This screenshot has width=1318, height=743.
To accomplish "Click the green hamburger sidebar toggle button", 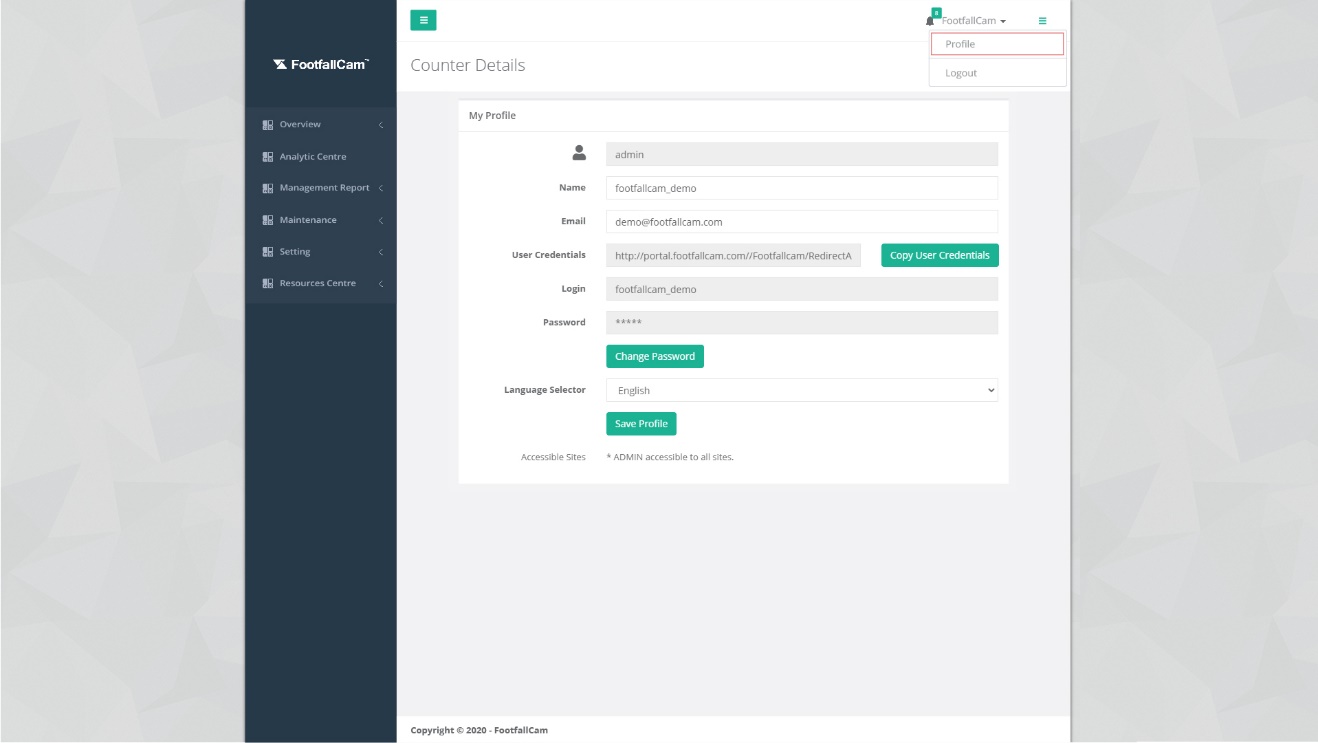I will point(423,20).
